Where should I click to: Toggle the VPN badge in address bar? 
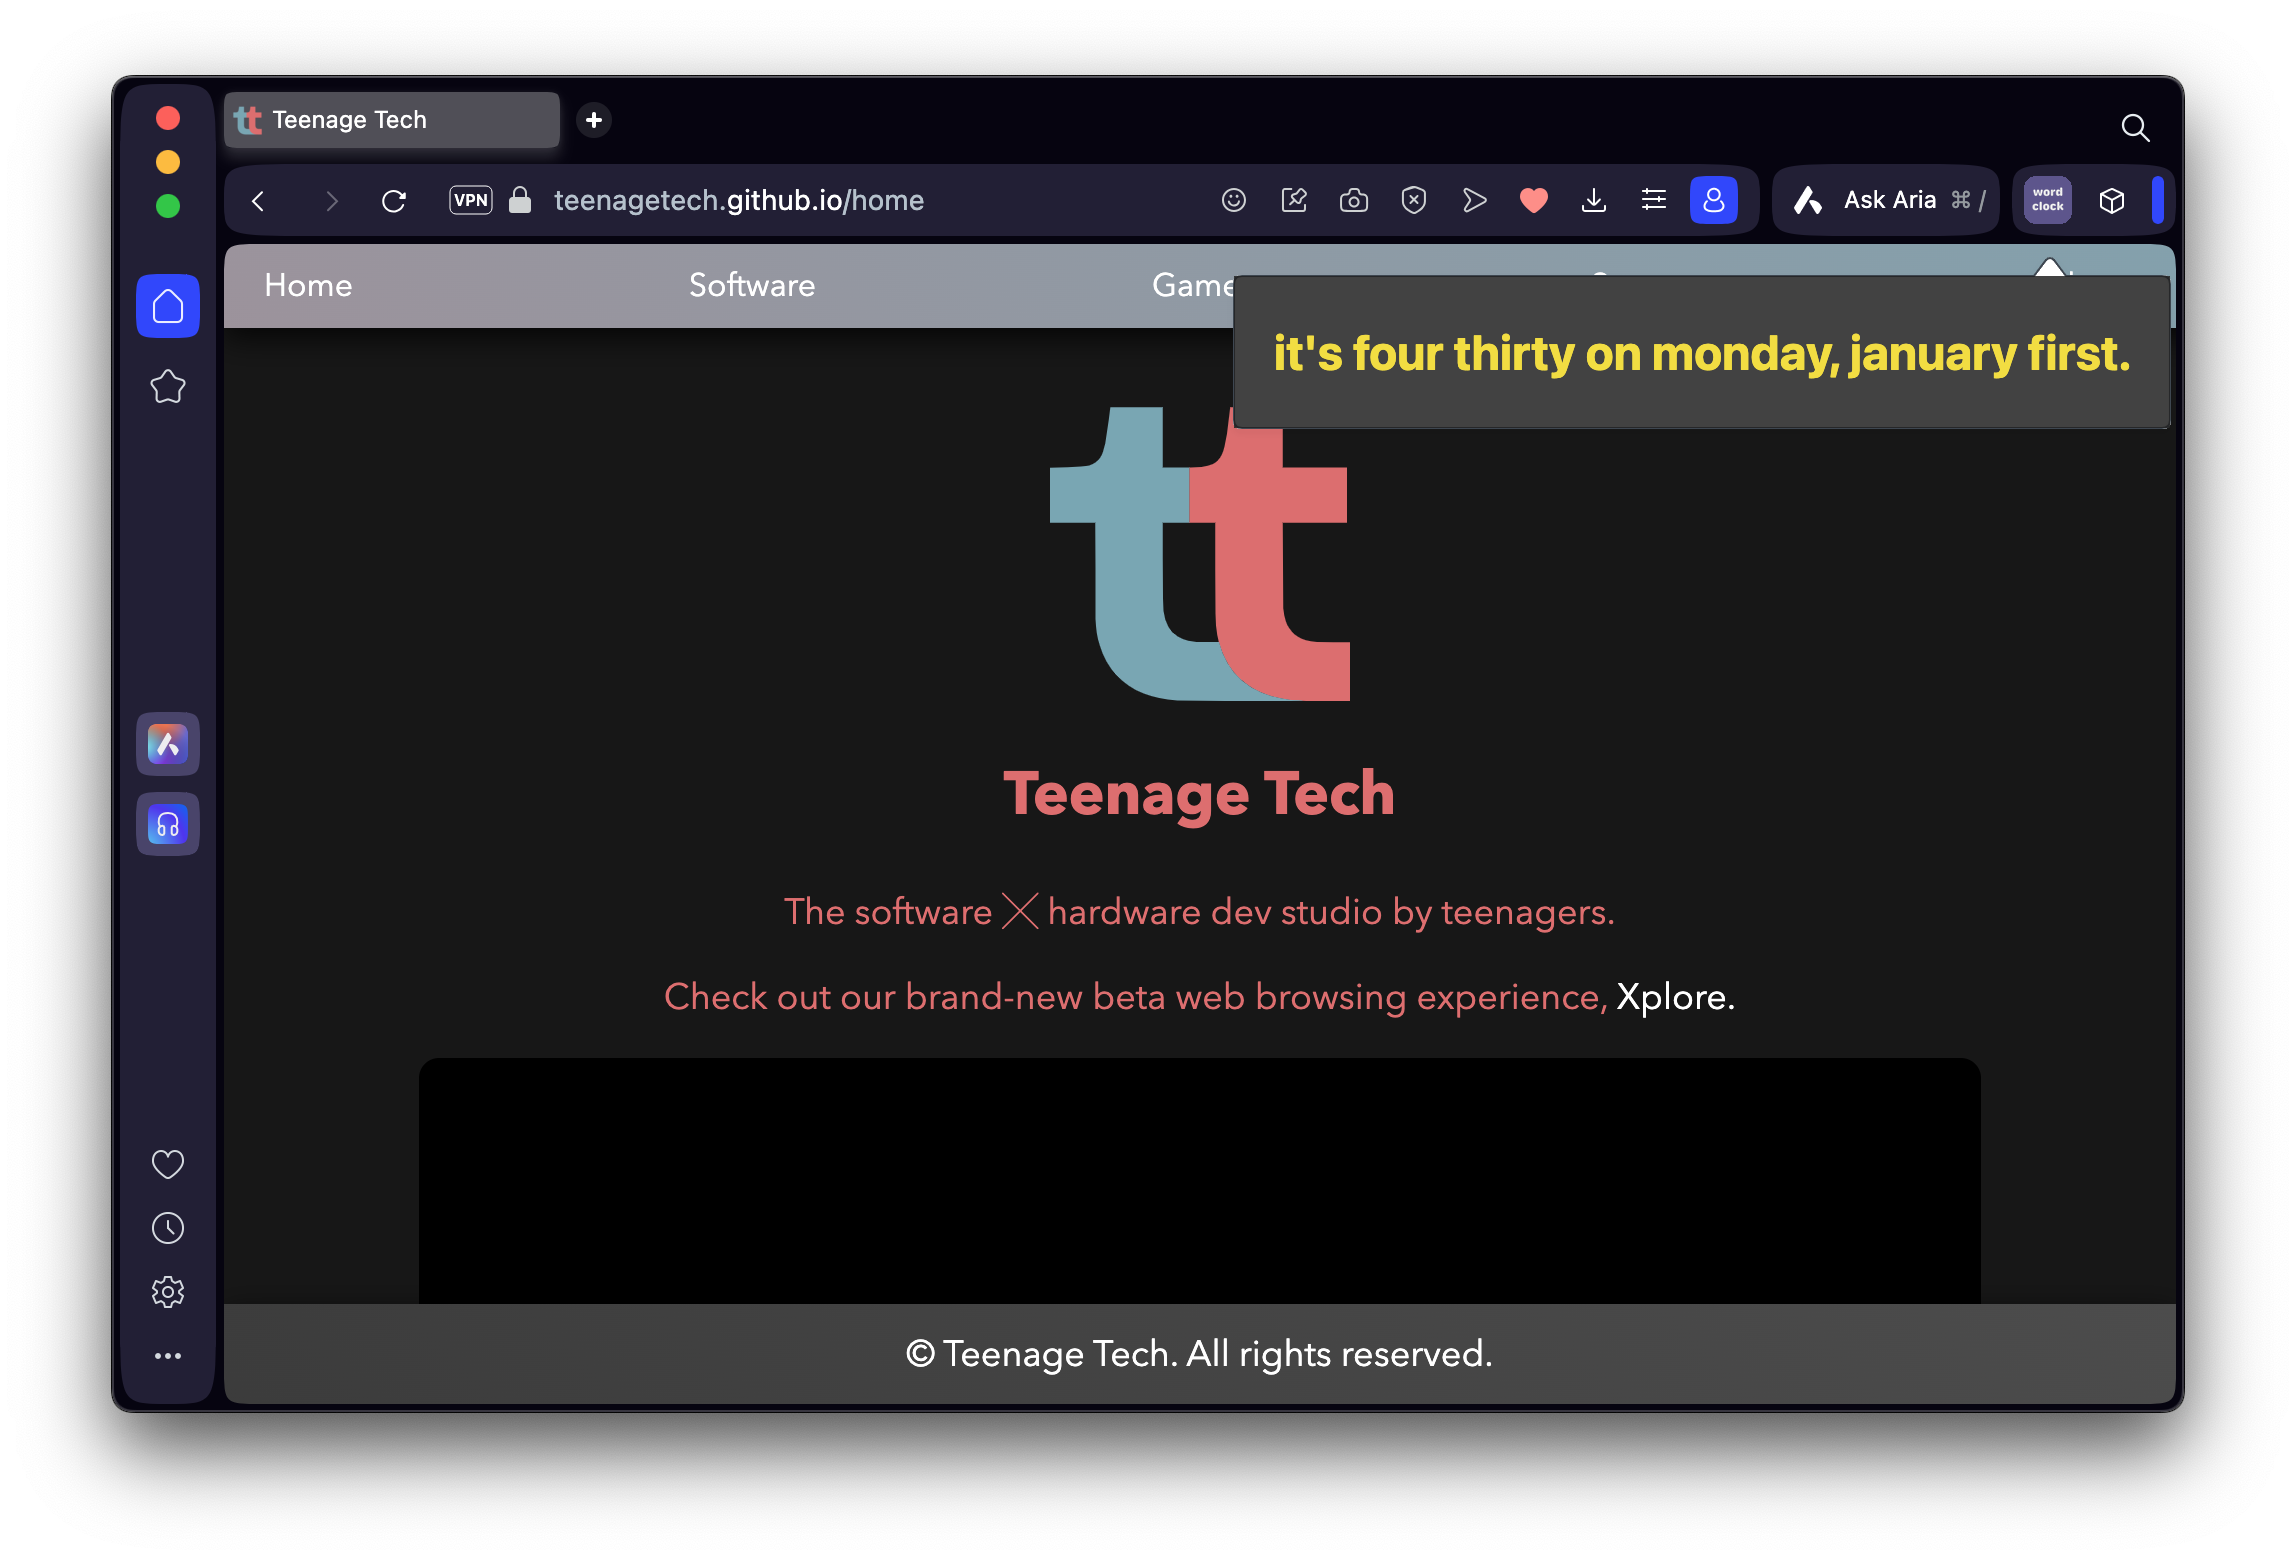(x=470, y=200)
